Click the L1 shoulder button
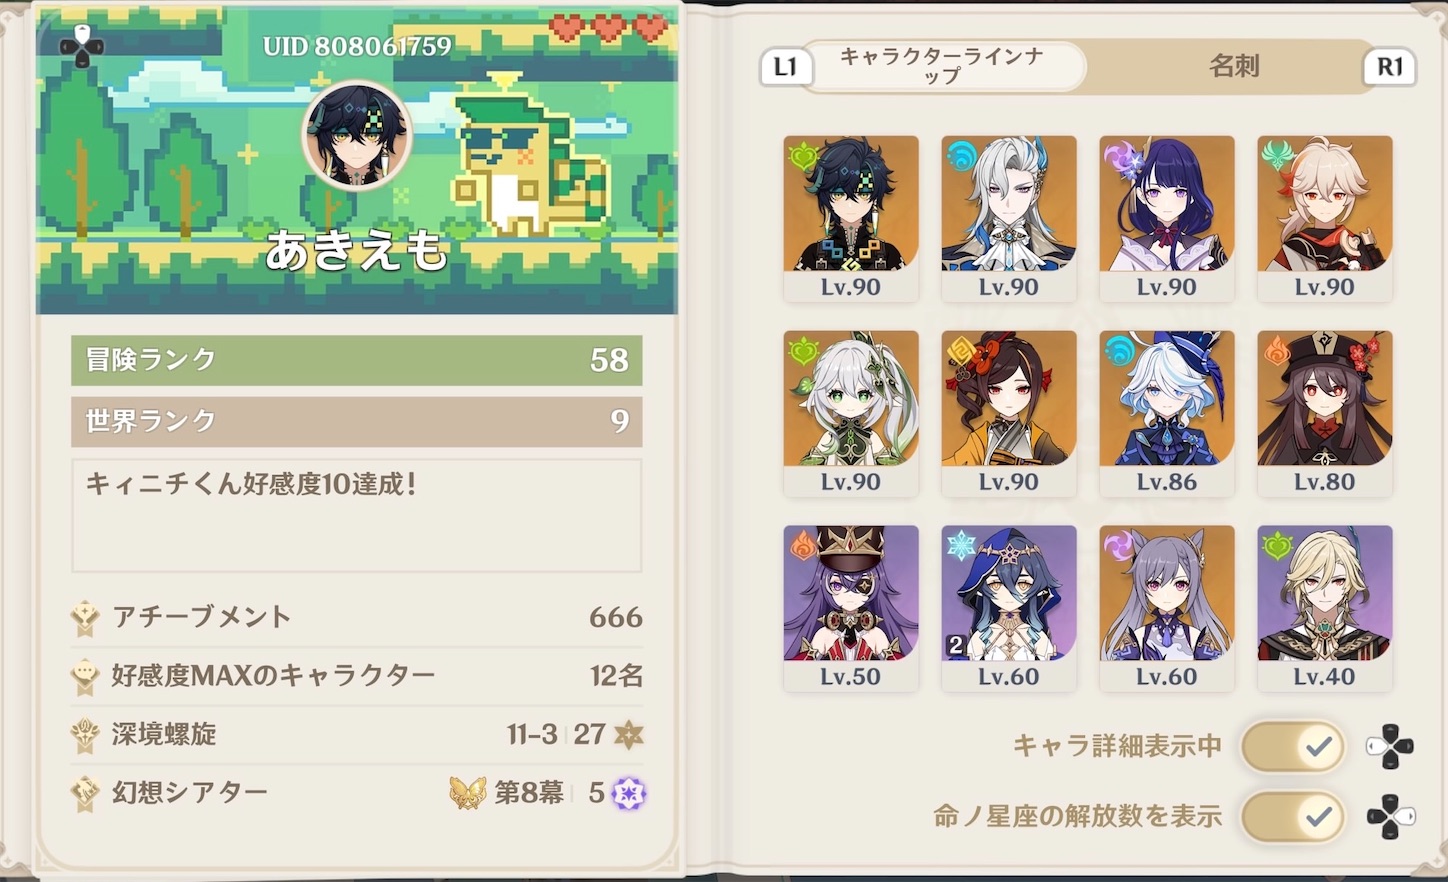 pyautogui.click(x=786, y=66)
